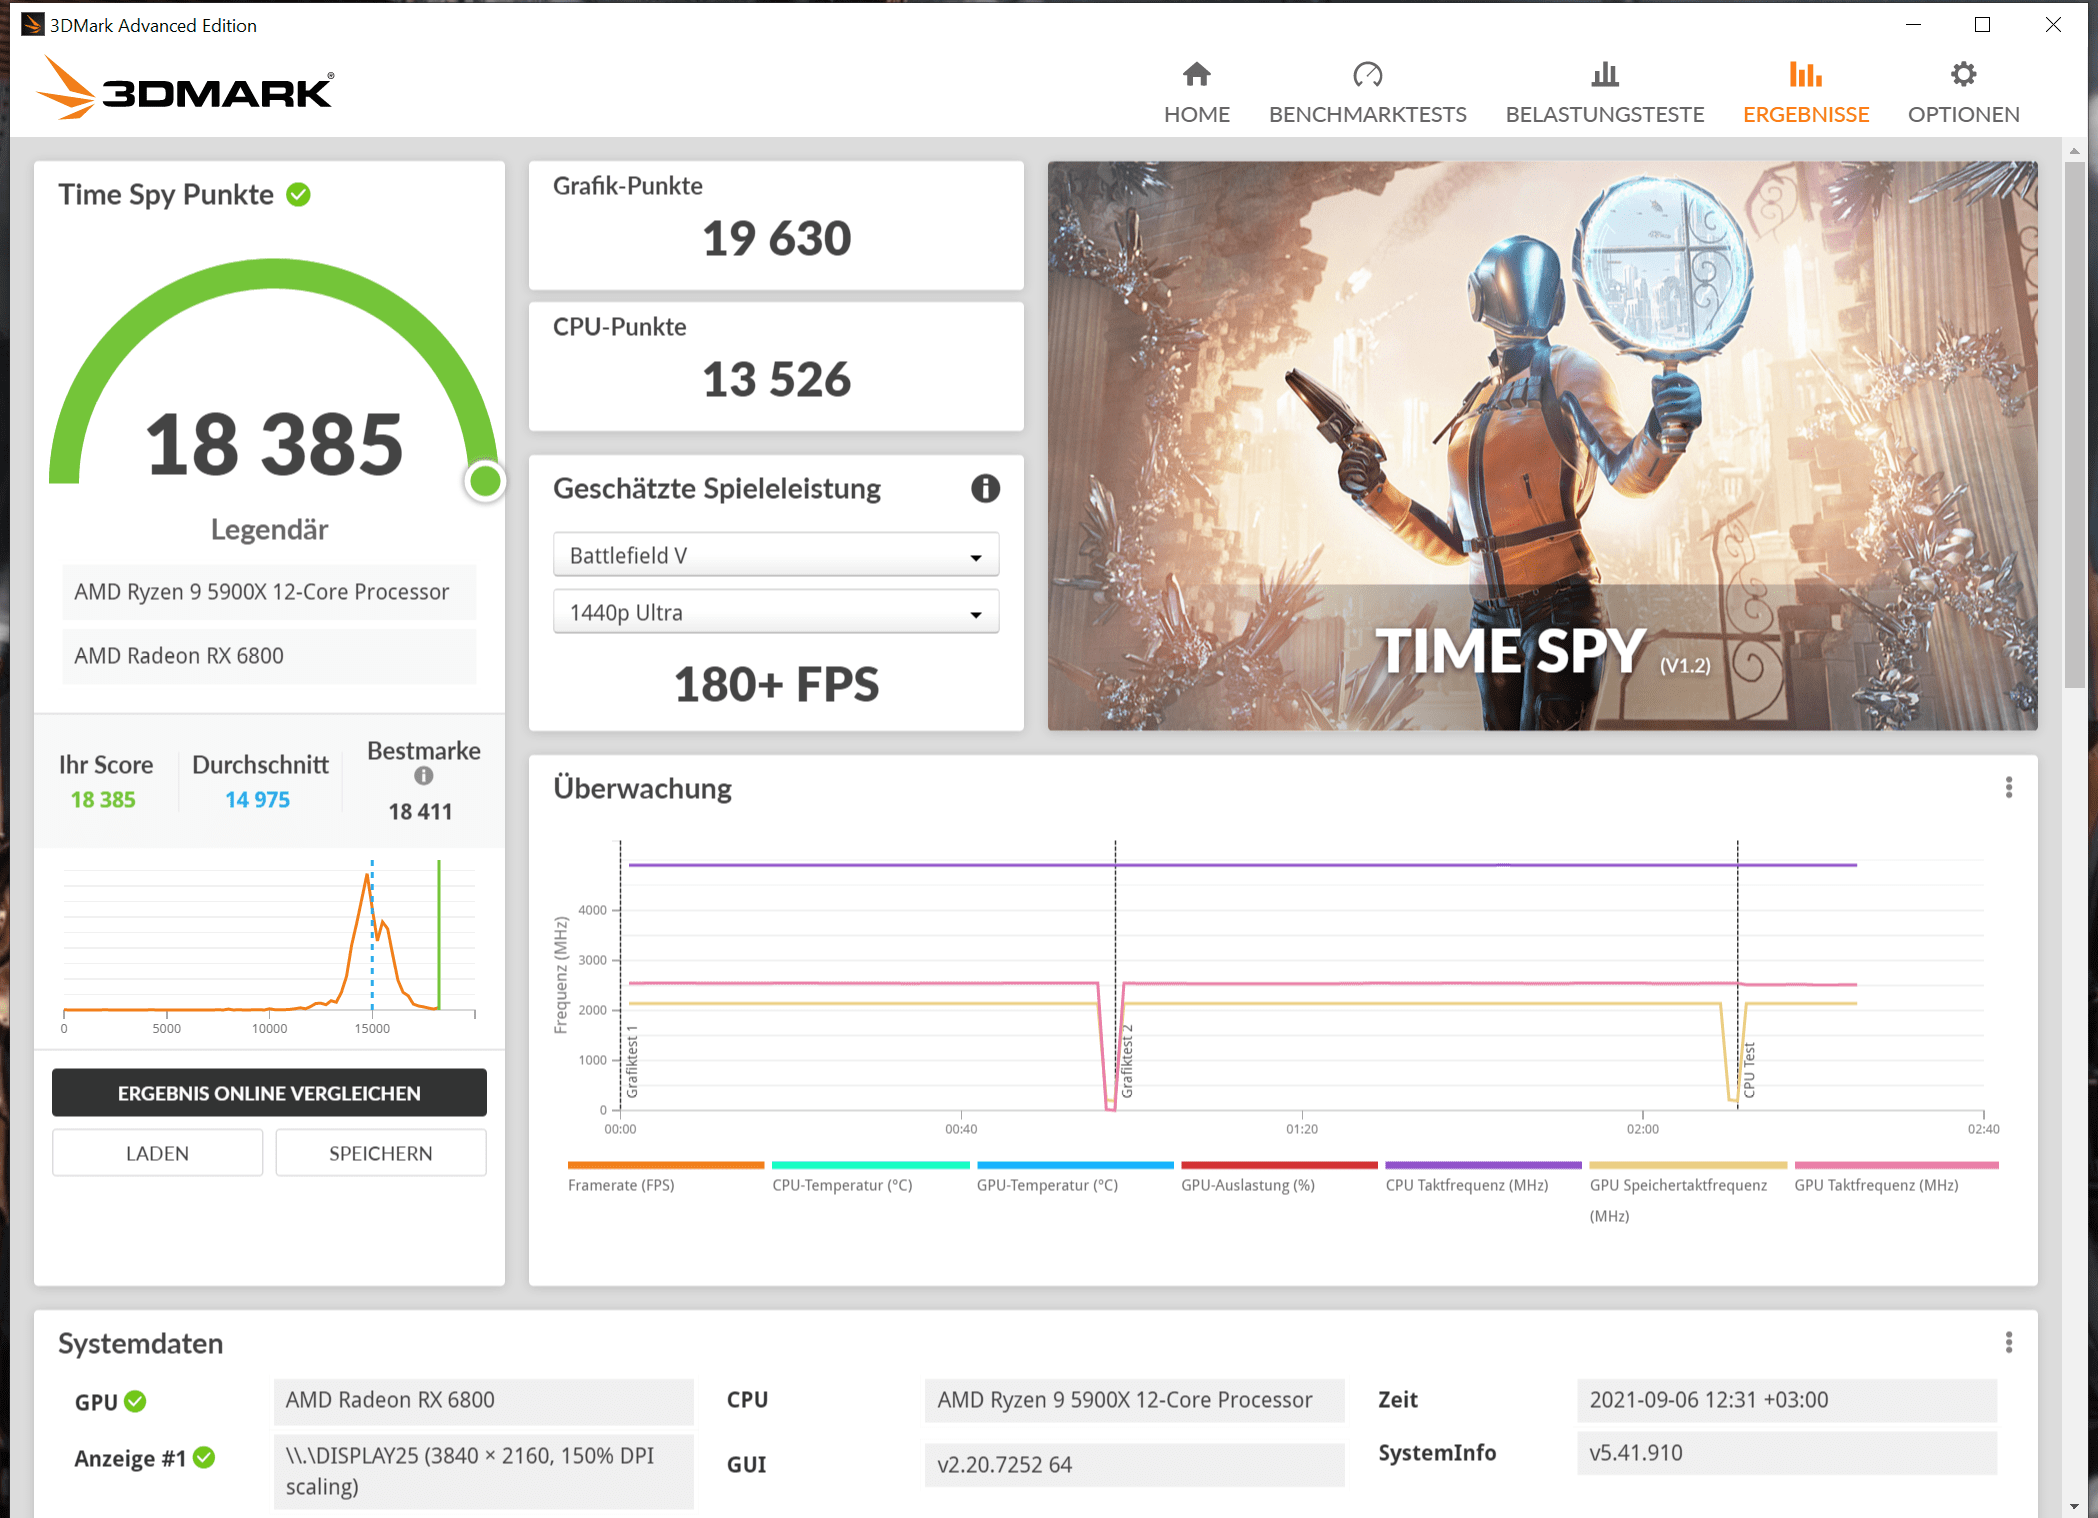The height and width of the screenshot is (1518, 2098).
Task: Open Optionen via the gear icon
Action: pyautogui.click(x=1963, y=75)
